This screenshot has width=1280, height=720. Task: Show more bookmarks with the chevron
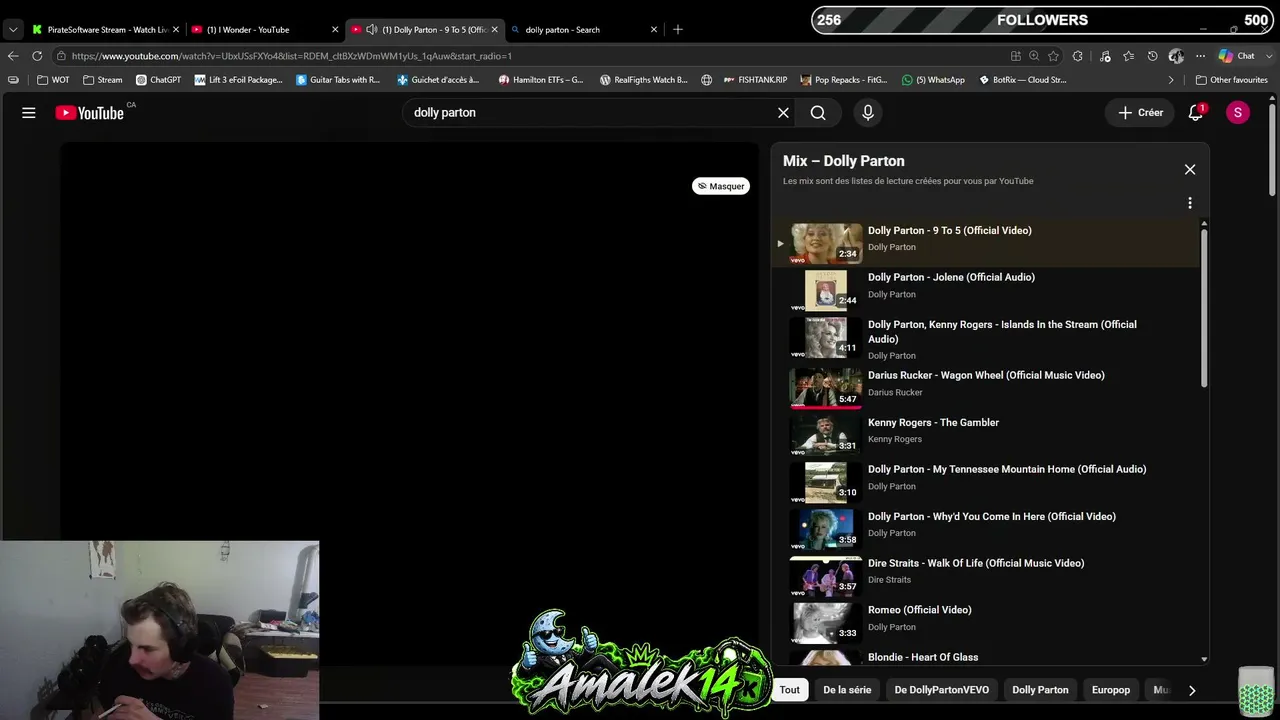(x=1171, y=80)
